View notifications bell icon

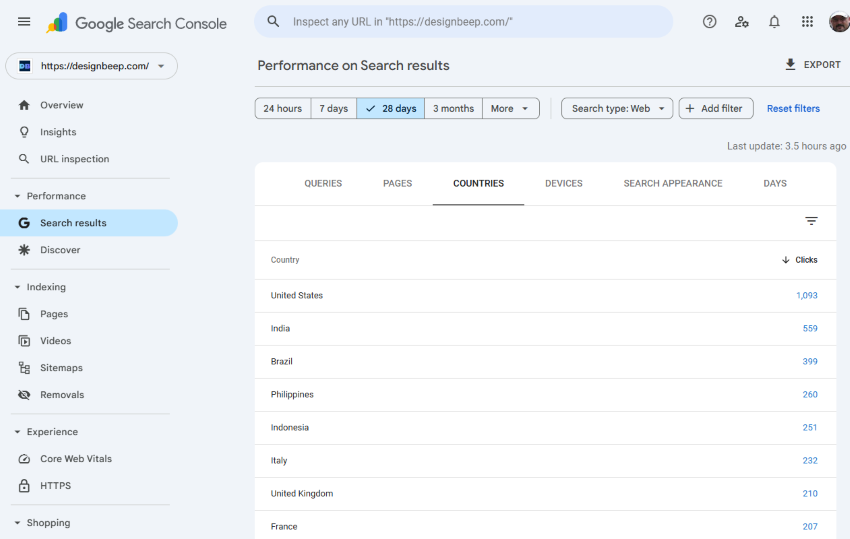click(x=774, y=22)
